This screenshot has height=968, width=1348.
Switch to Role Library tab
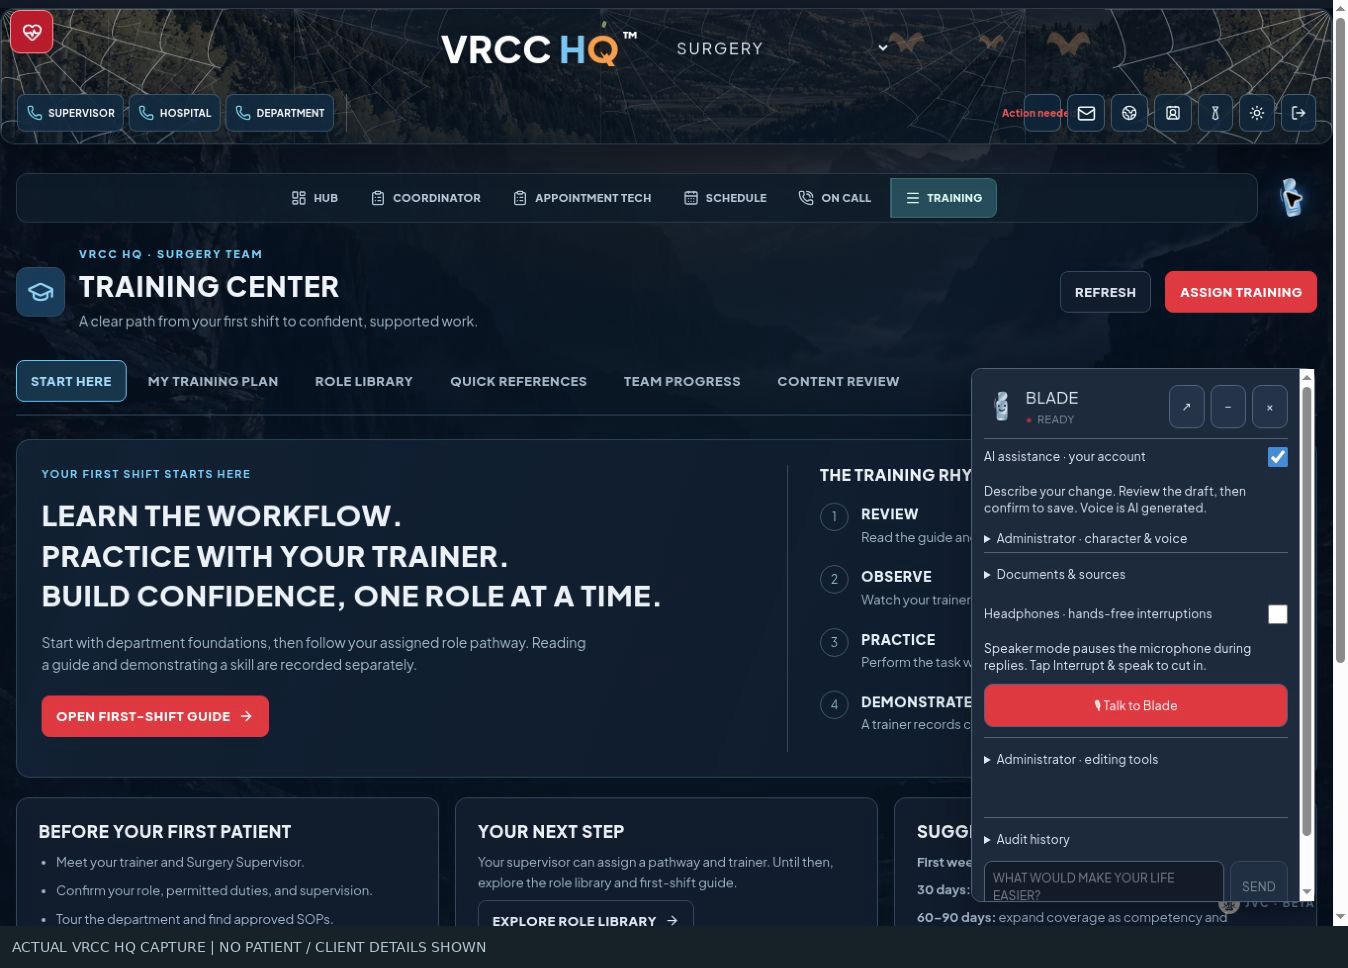(364, 381)
